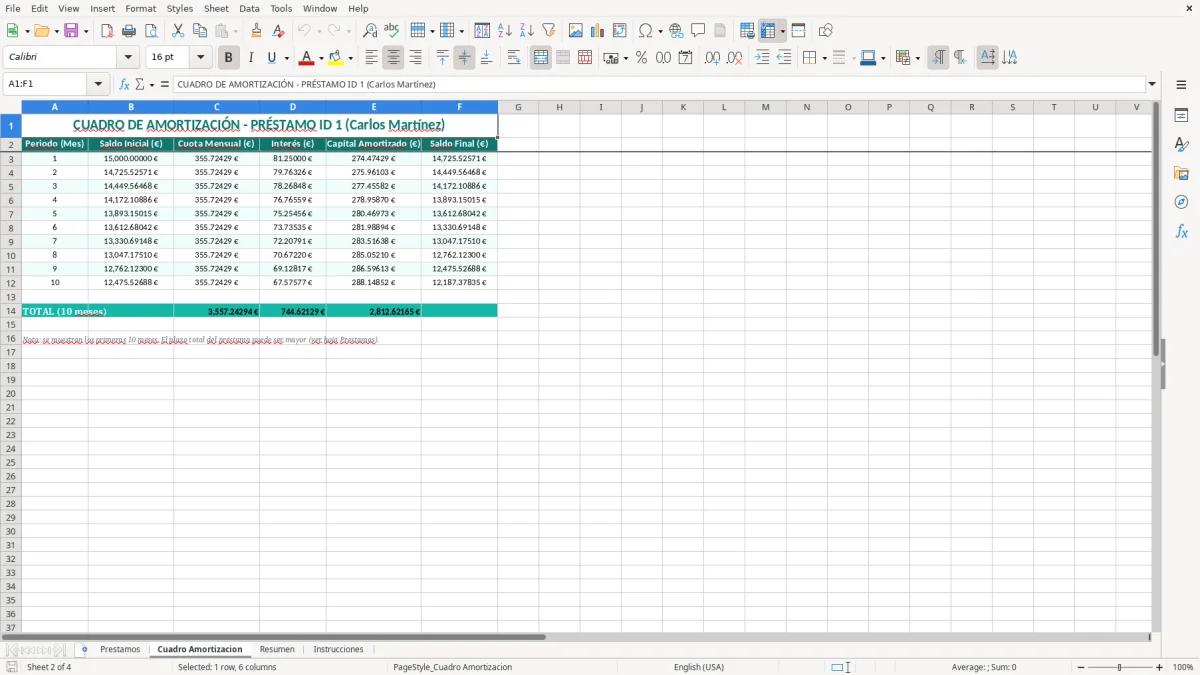The image size is (1200, 675).
Task: Export directly as PDF
Action: pos(107,31)
